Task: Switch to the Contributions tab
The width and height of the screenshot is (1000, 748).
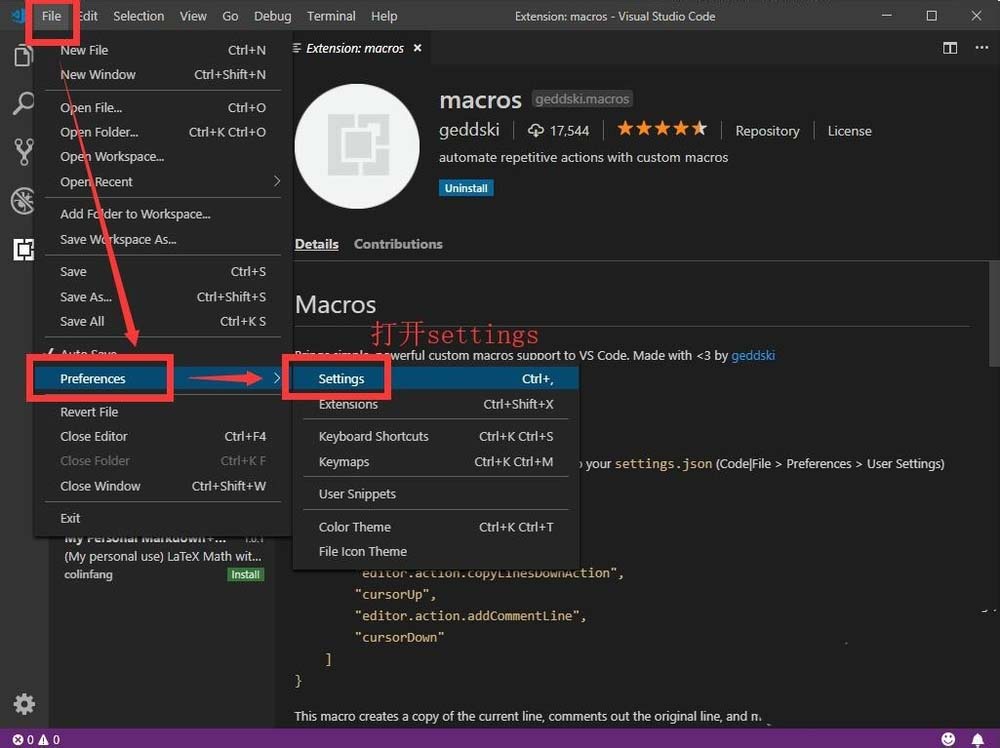Action: [397, 243]
